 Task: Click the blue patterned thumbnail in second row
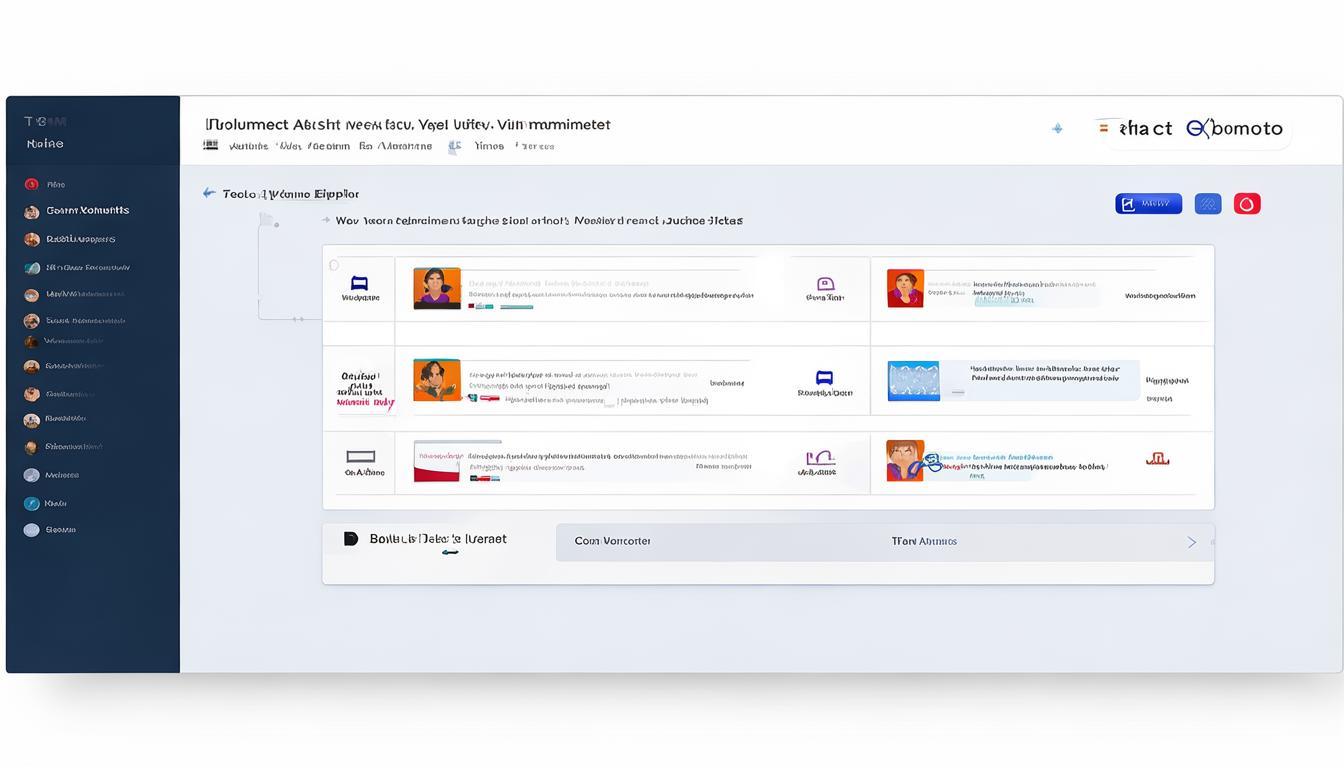click(913, 381)
